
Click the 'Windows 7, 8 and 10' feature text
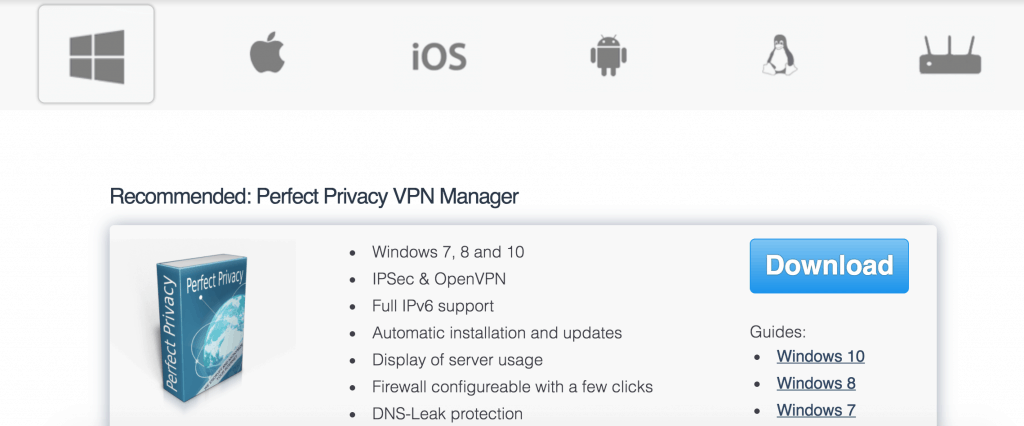(x=448, y=252)
